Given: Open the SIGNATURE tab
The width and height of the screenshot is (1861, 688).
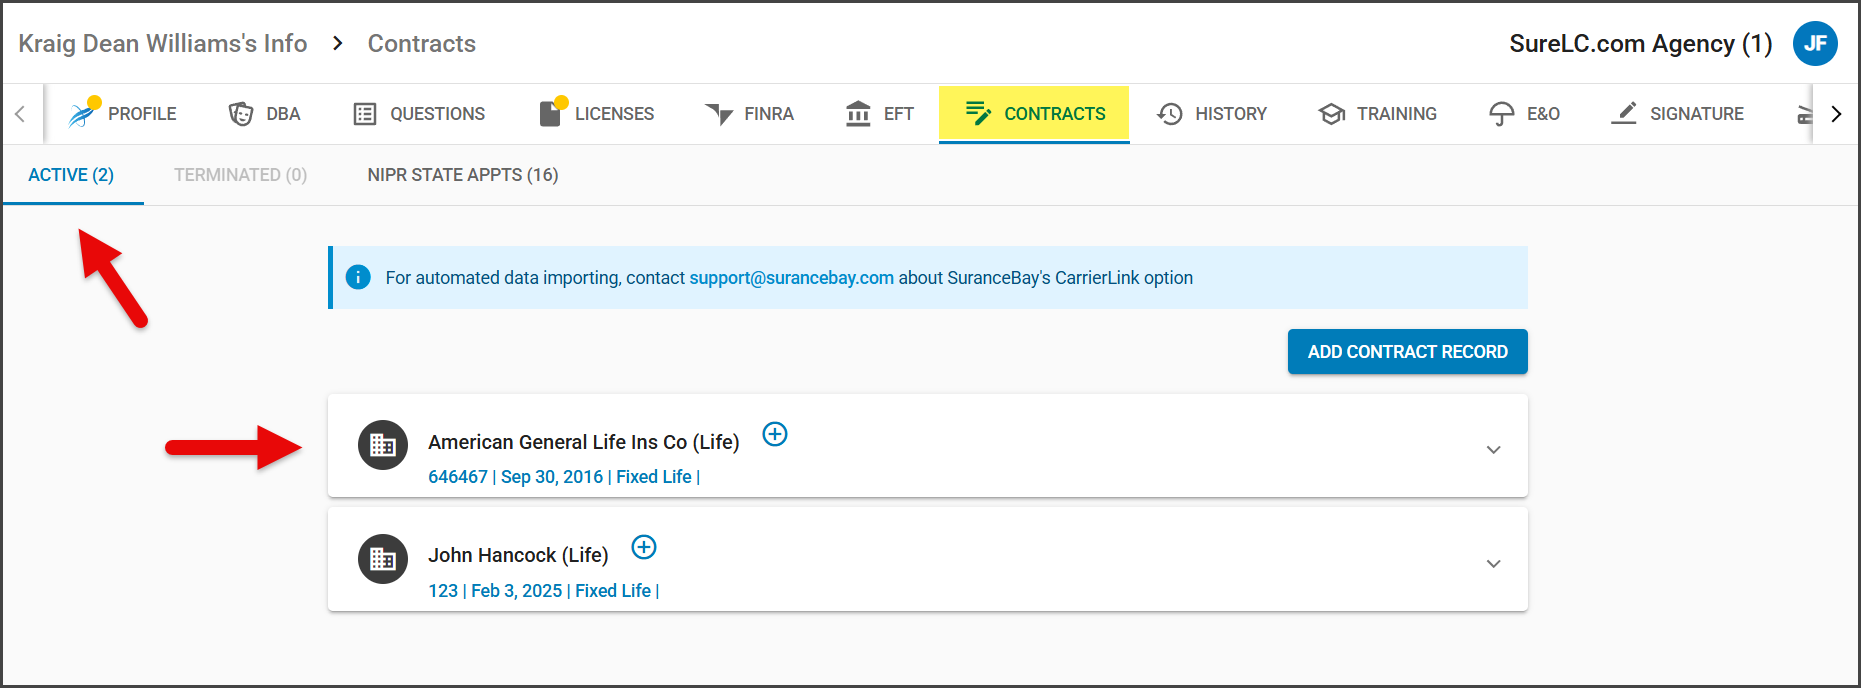Looking at the screenshot, I should pyautogui.click(x=1678, y=114).
